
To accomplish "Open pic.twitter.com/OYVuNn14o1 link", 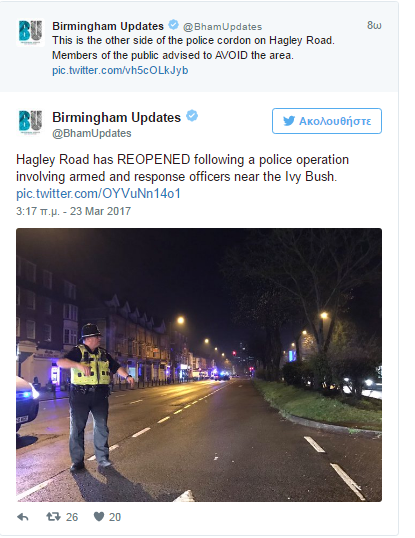I will [98, 194].
